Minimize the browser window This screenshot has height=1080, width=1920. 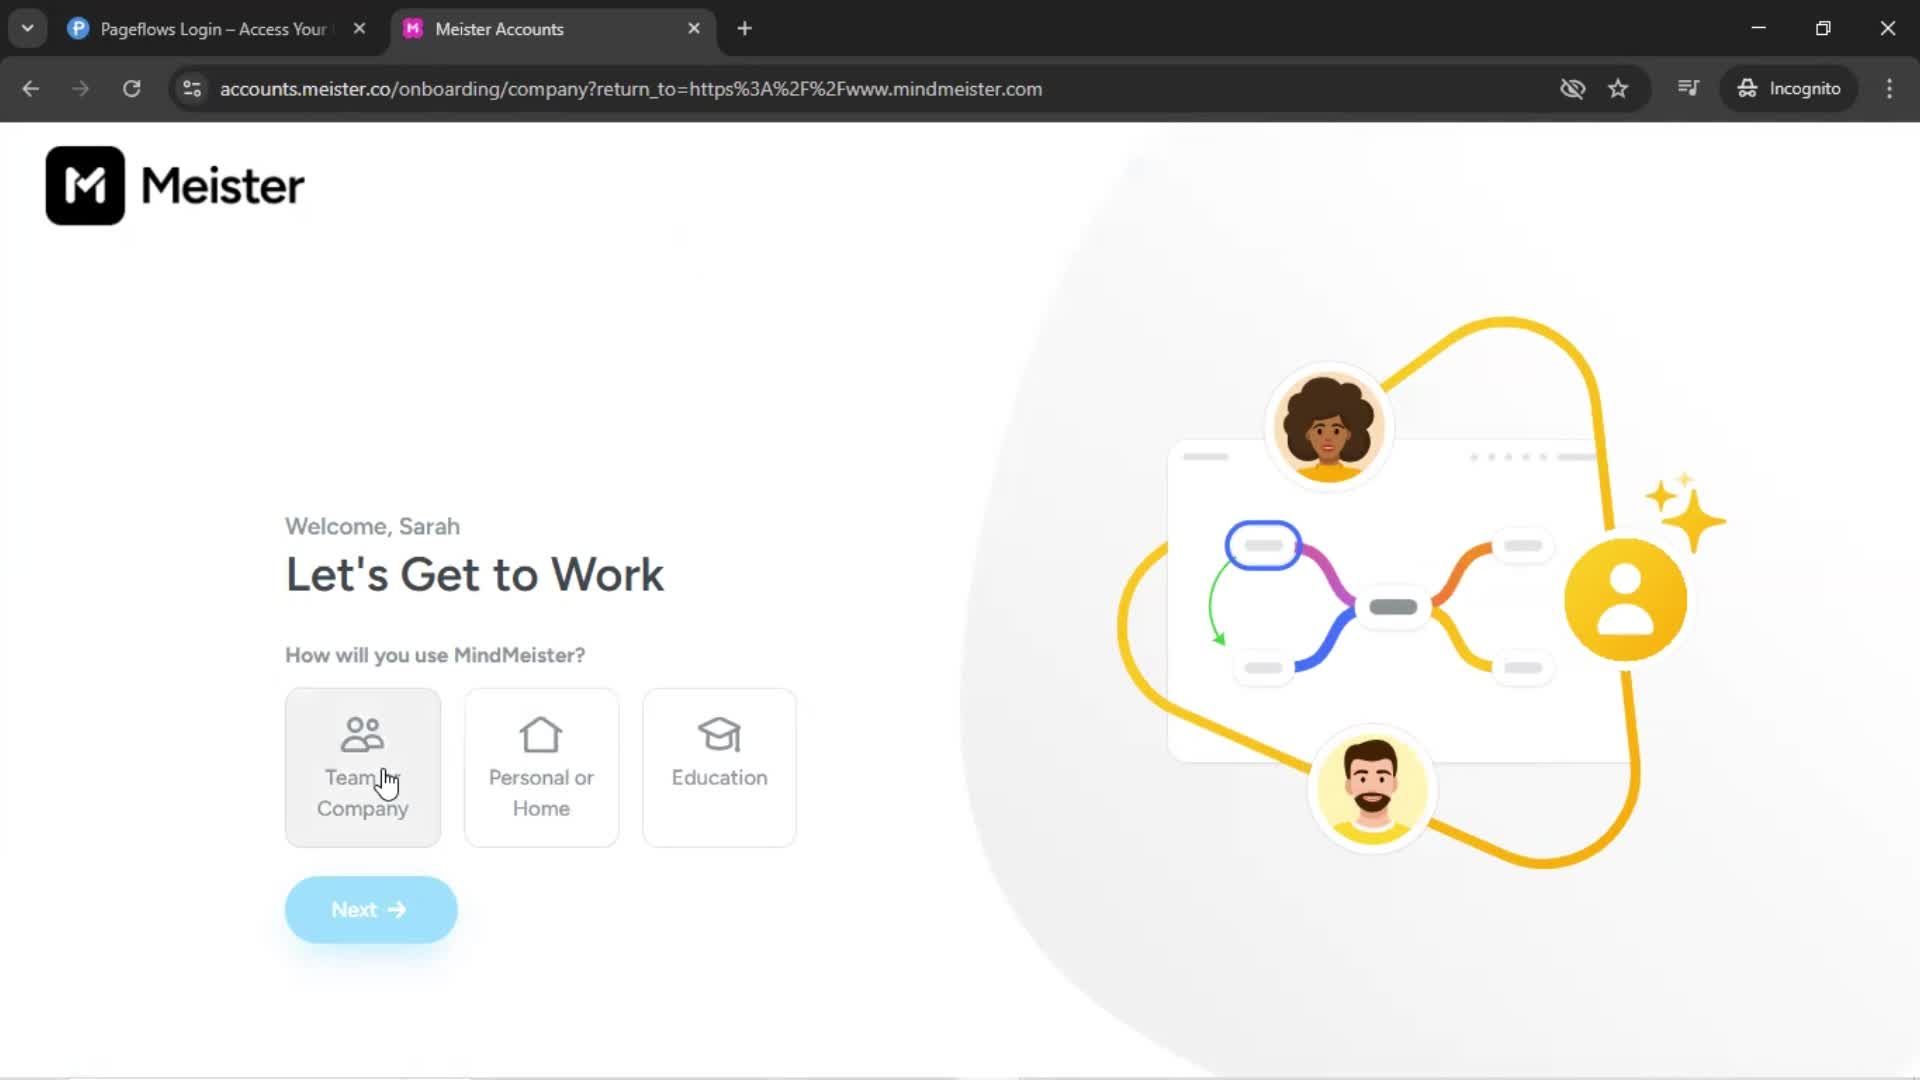pyautogui.click(x=1759, y=29)
